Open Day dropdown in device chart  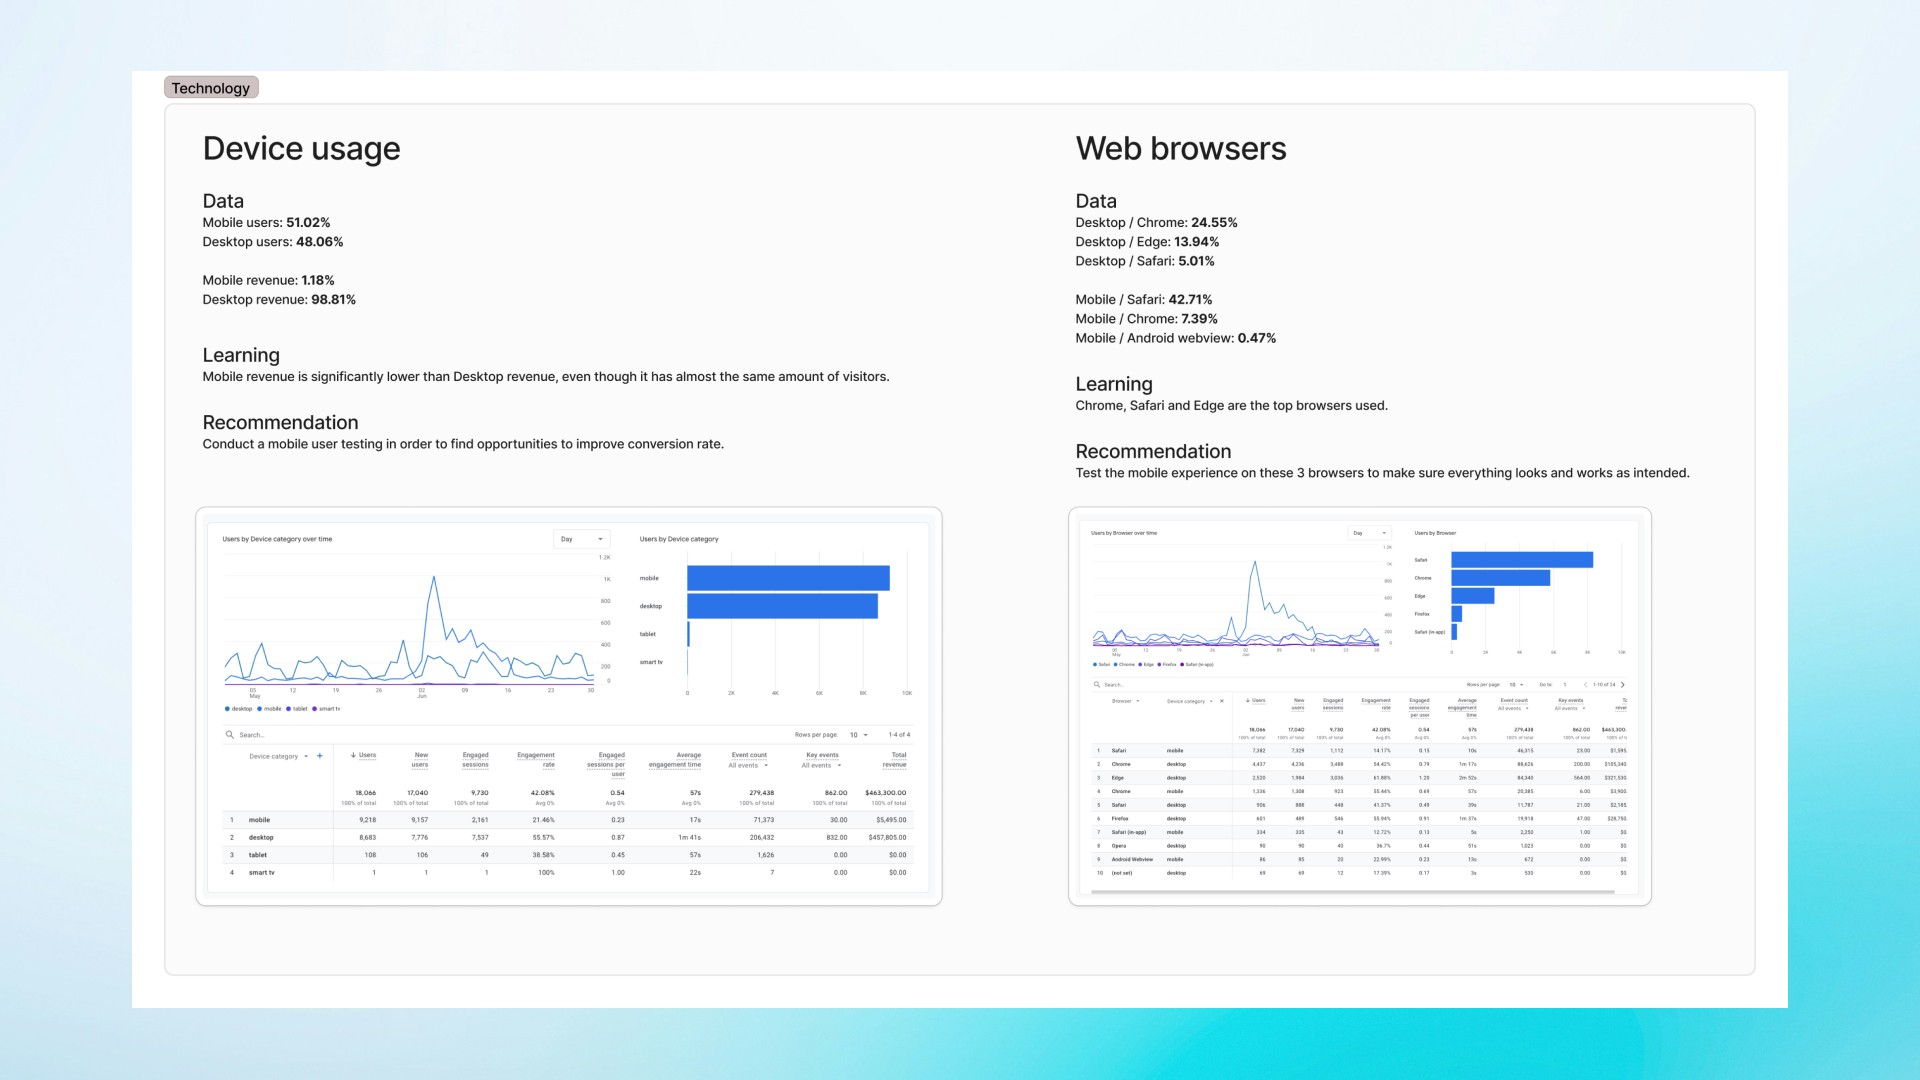tap(581, 539)
